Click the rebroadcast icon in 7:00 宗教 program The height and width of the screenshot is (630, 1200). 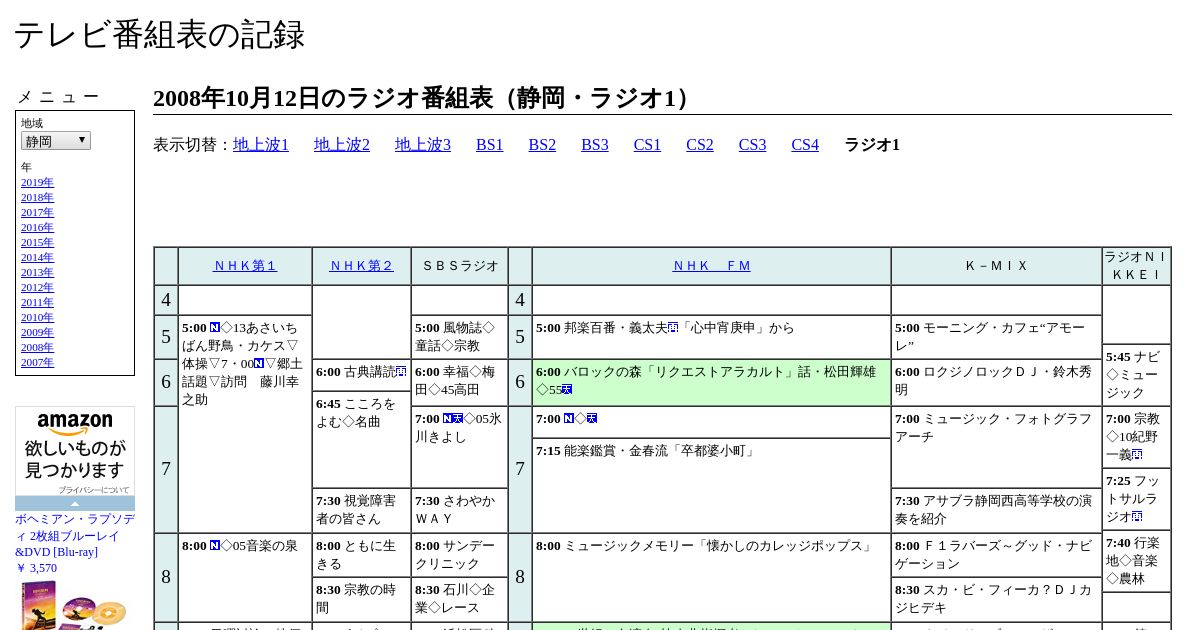click(1138, 455)
